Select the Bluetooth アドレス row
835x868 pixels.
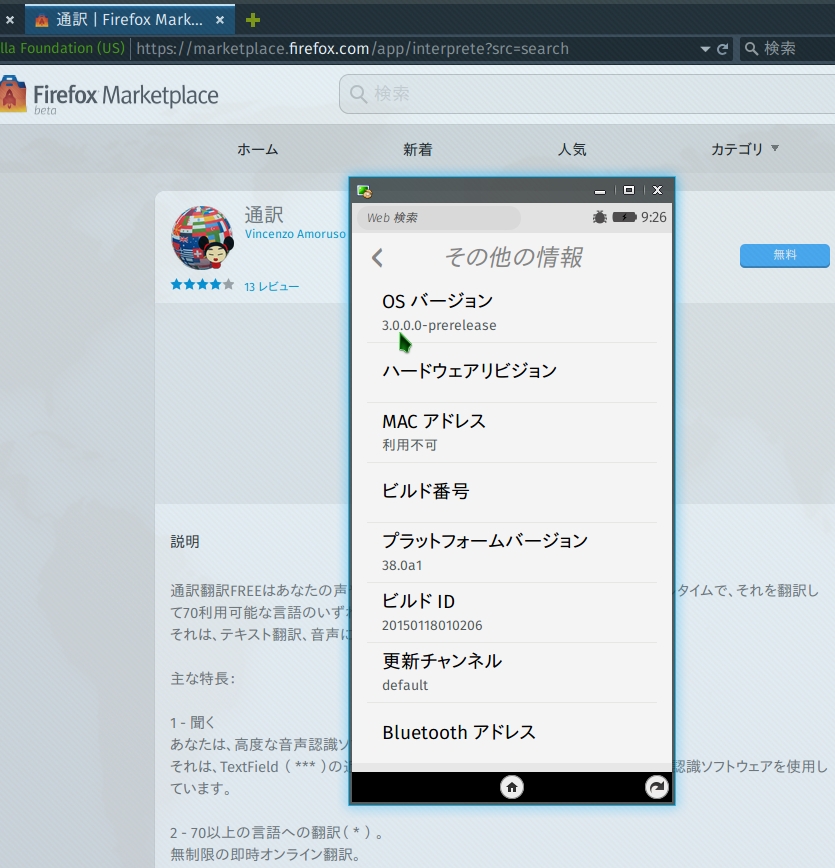coord(512,733)
